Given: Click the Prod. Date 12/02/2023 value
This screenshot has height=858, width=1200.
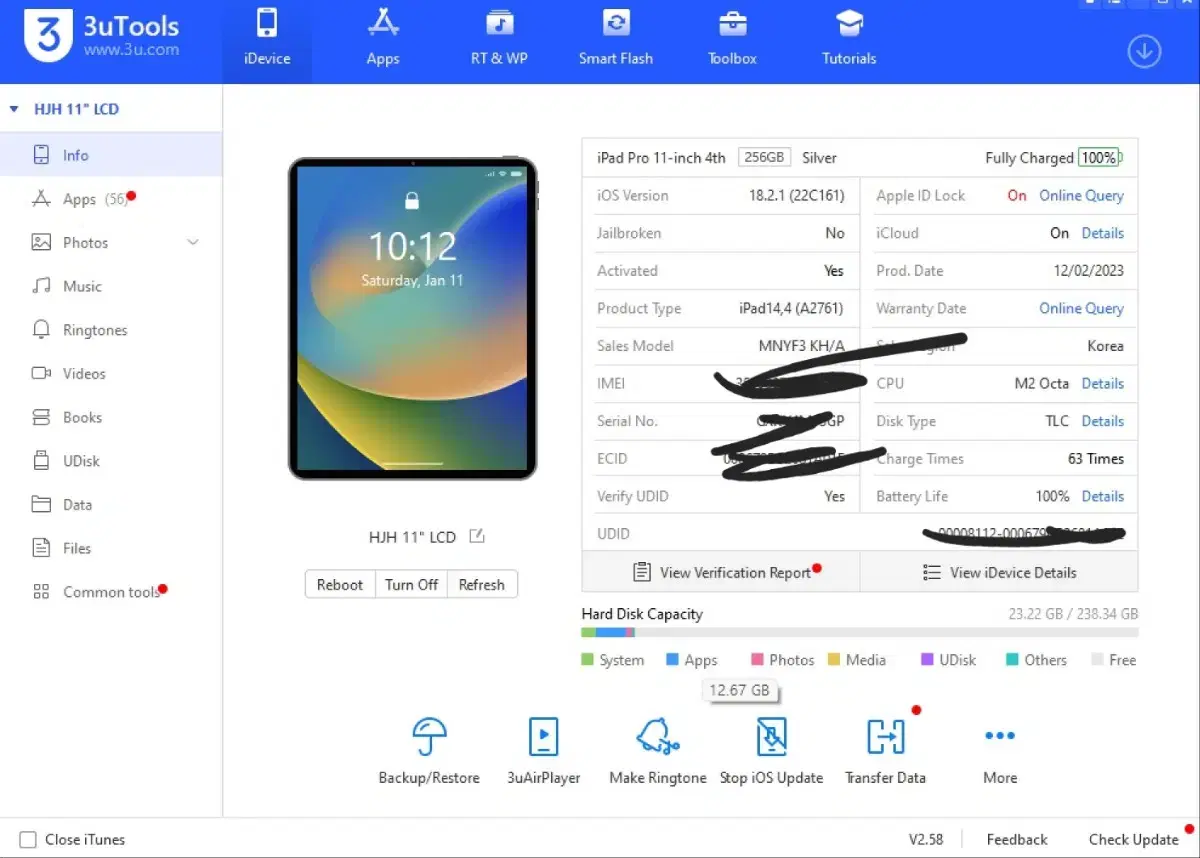Looking at the screenshot, I should (1088, 270).
